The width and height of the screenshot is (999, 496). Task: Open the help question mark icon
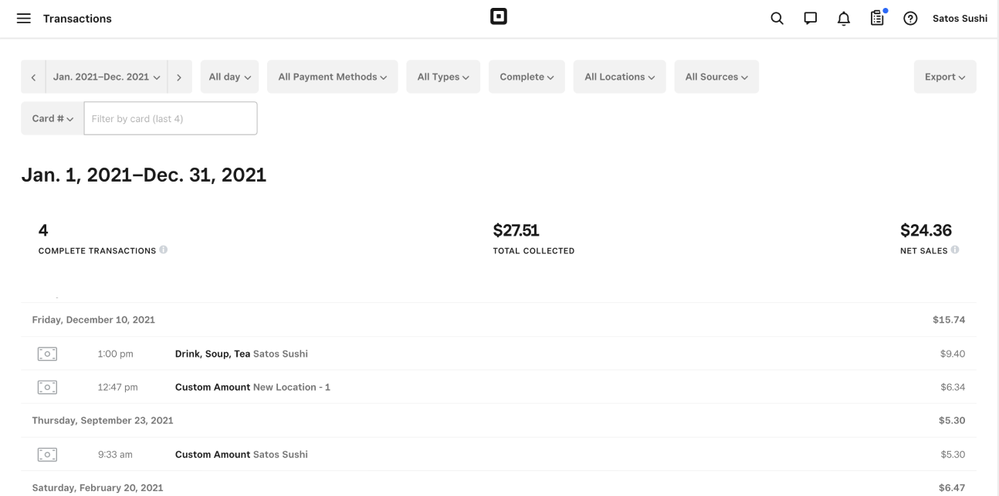click(910, 19)
